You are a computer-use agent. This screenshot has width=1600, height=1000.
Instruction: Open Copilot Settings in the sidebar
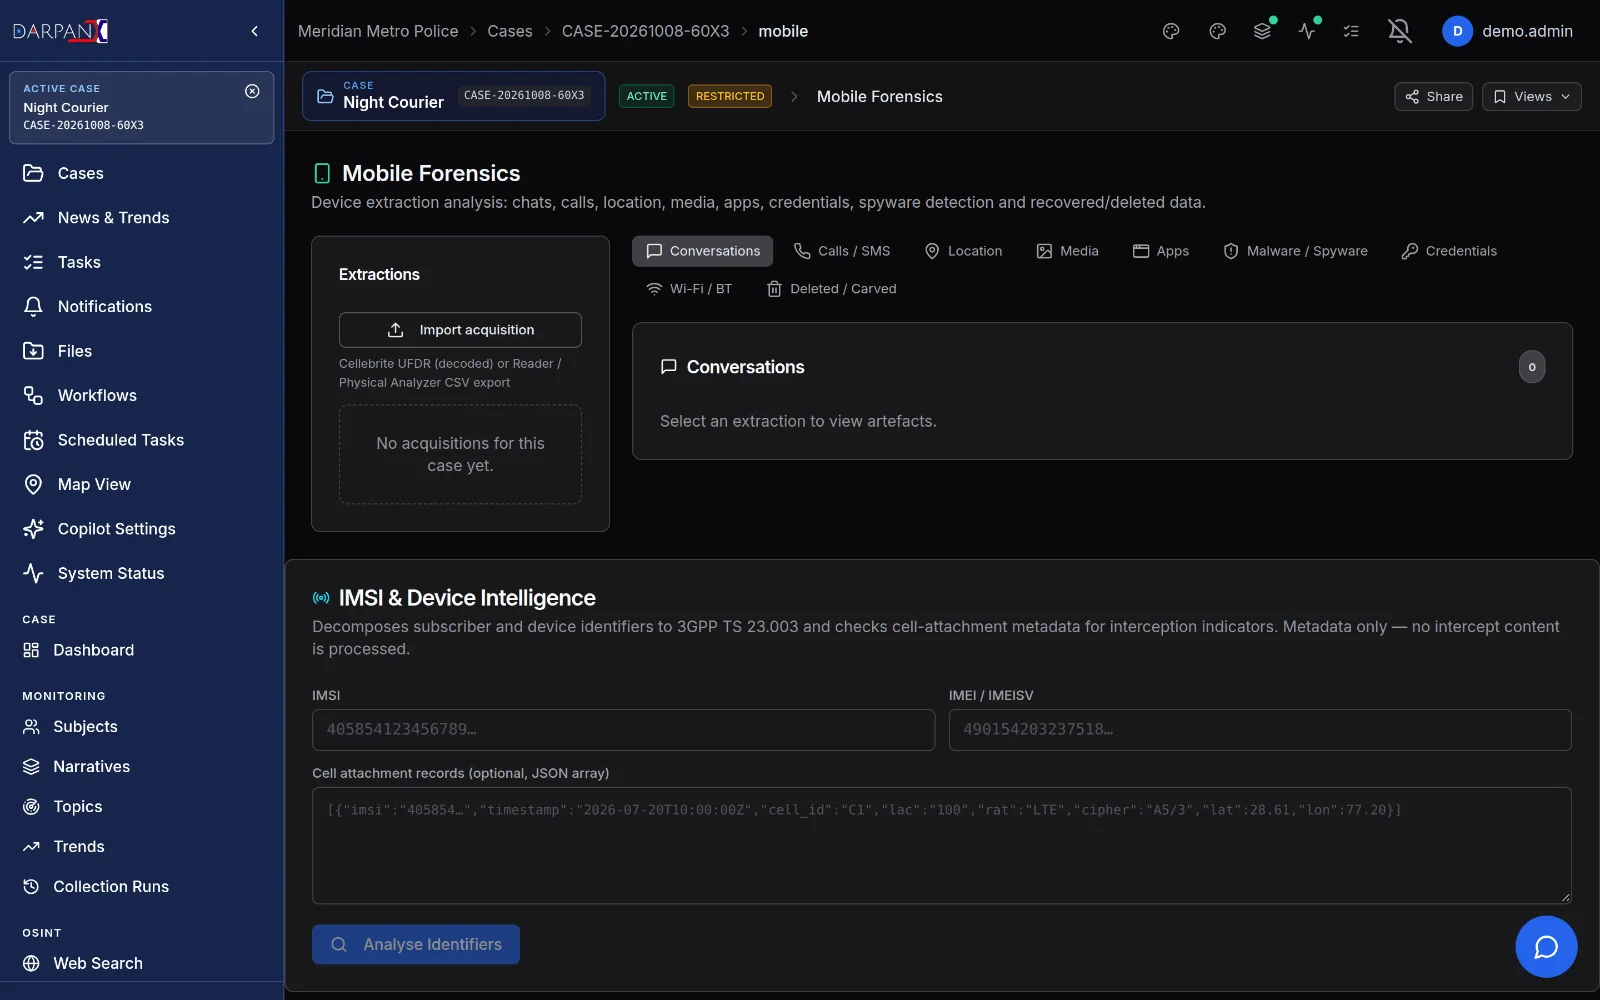pos(142,529)
